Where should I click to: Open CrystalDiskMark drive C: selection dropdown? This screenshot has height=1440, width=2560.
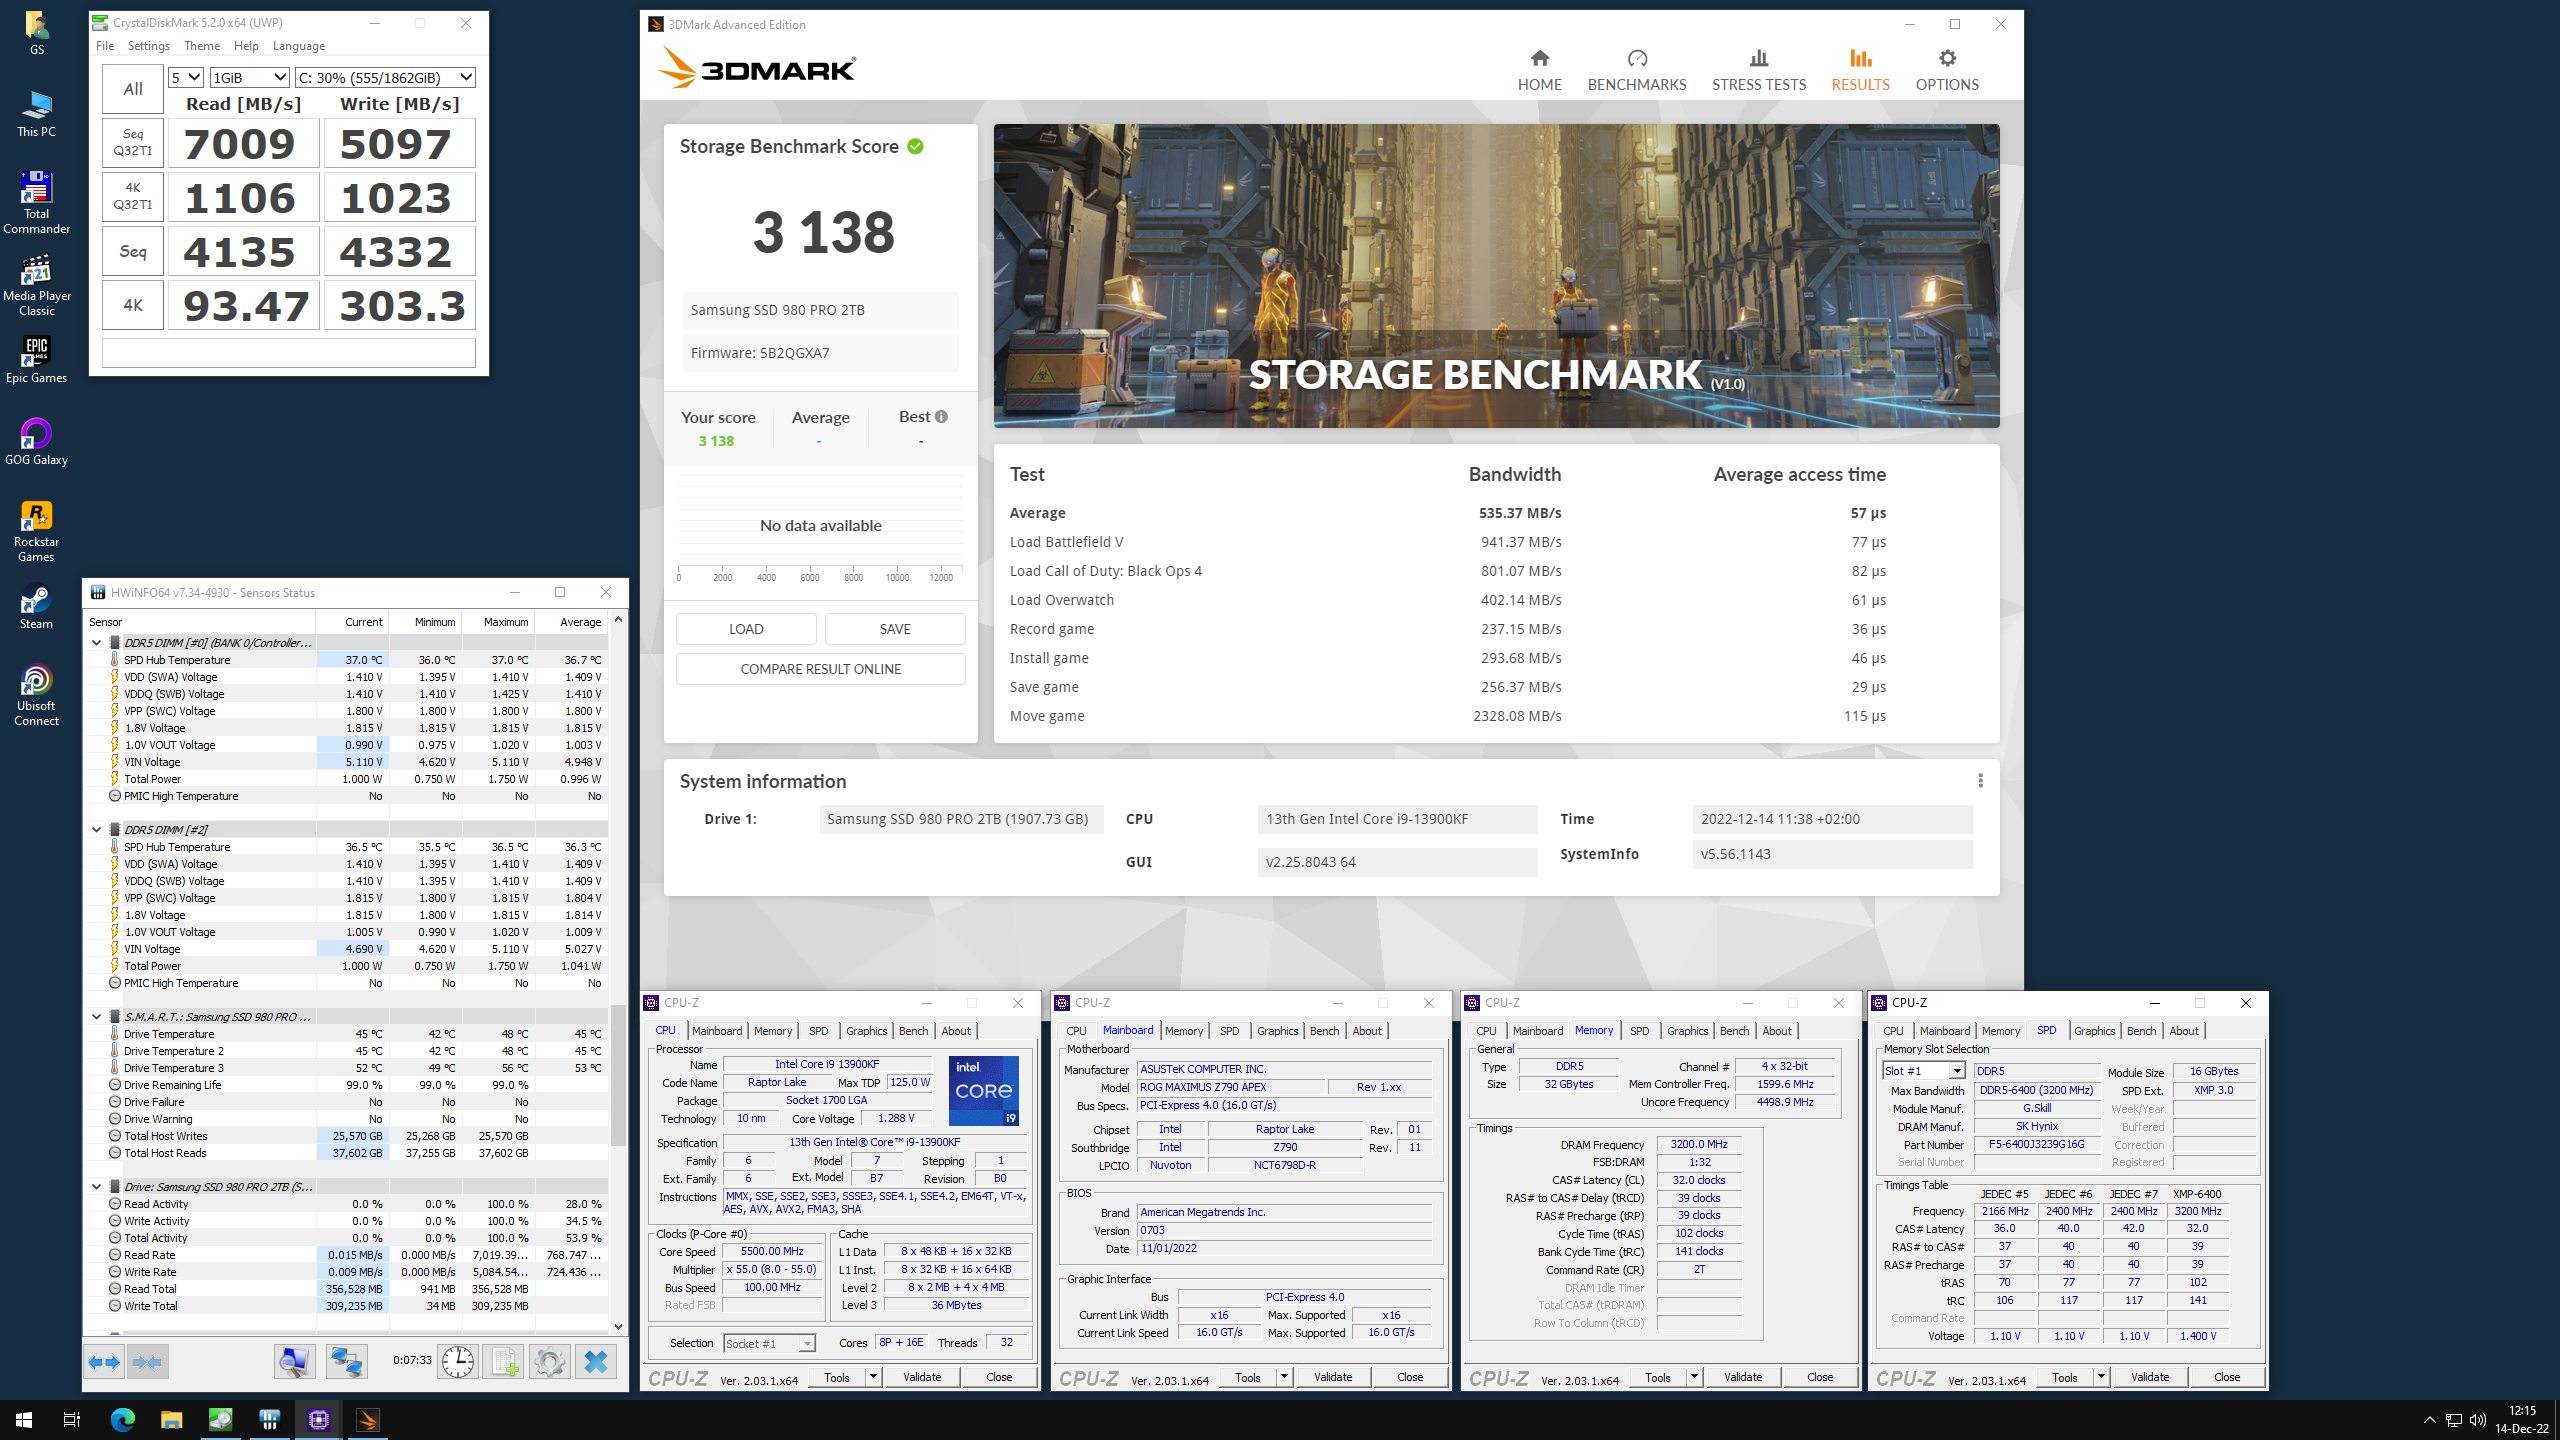[385, 77]
